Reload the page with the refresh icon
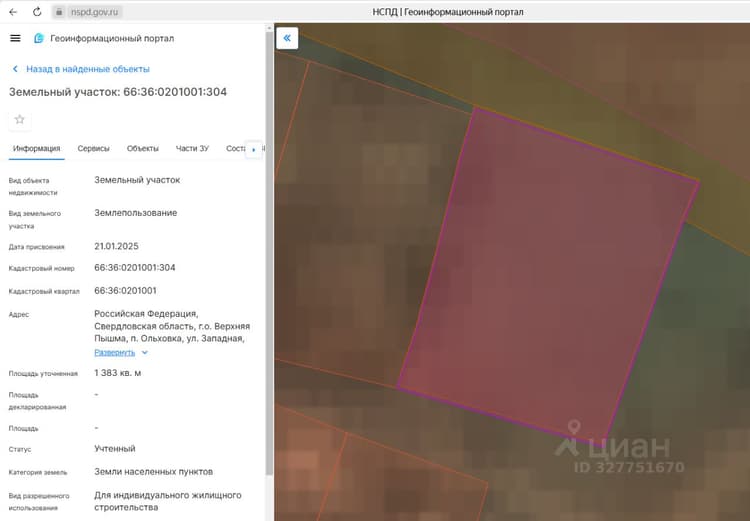This screenshot has height=521, width=750. pyautogui.click(x=37, y=12)
